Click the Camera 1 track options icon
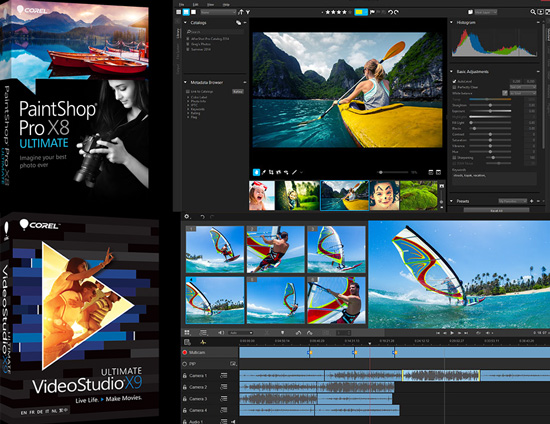The width and height of the screenshot is (550, 424). click(x=224, y=376)
